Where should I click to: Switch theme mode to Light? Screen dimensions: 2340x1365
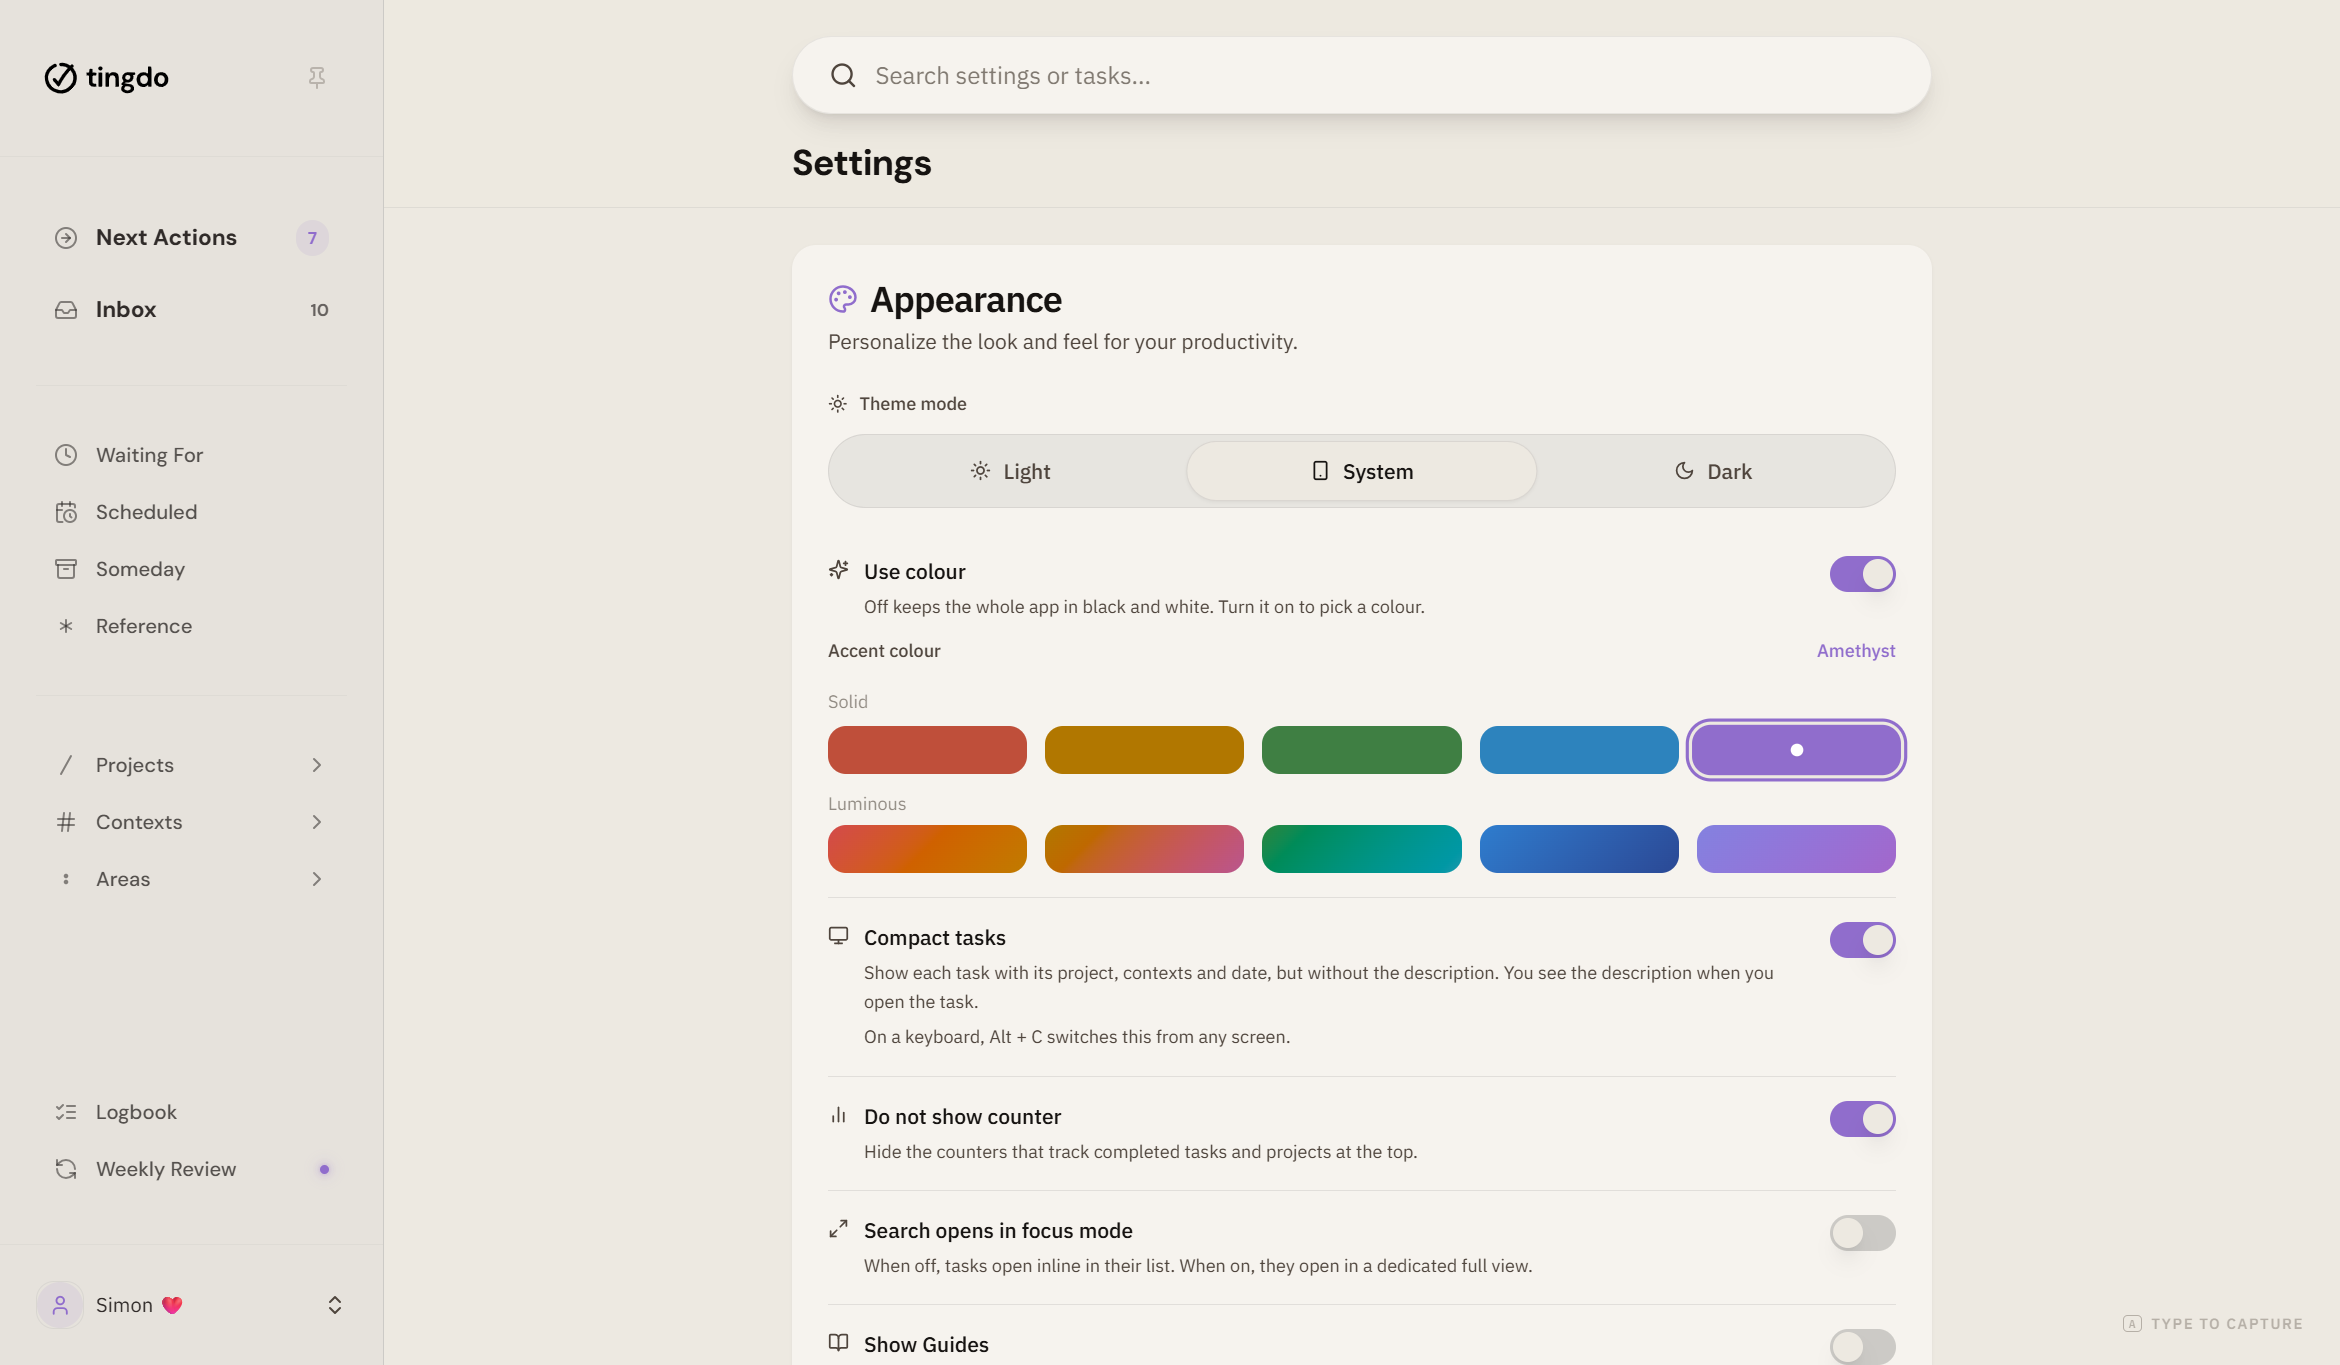(1010, 471)
